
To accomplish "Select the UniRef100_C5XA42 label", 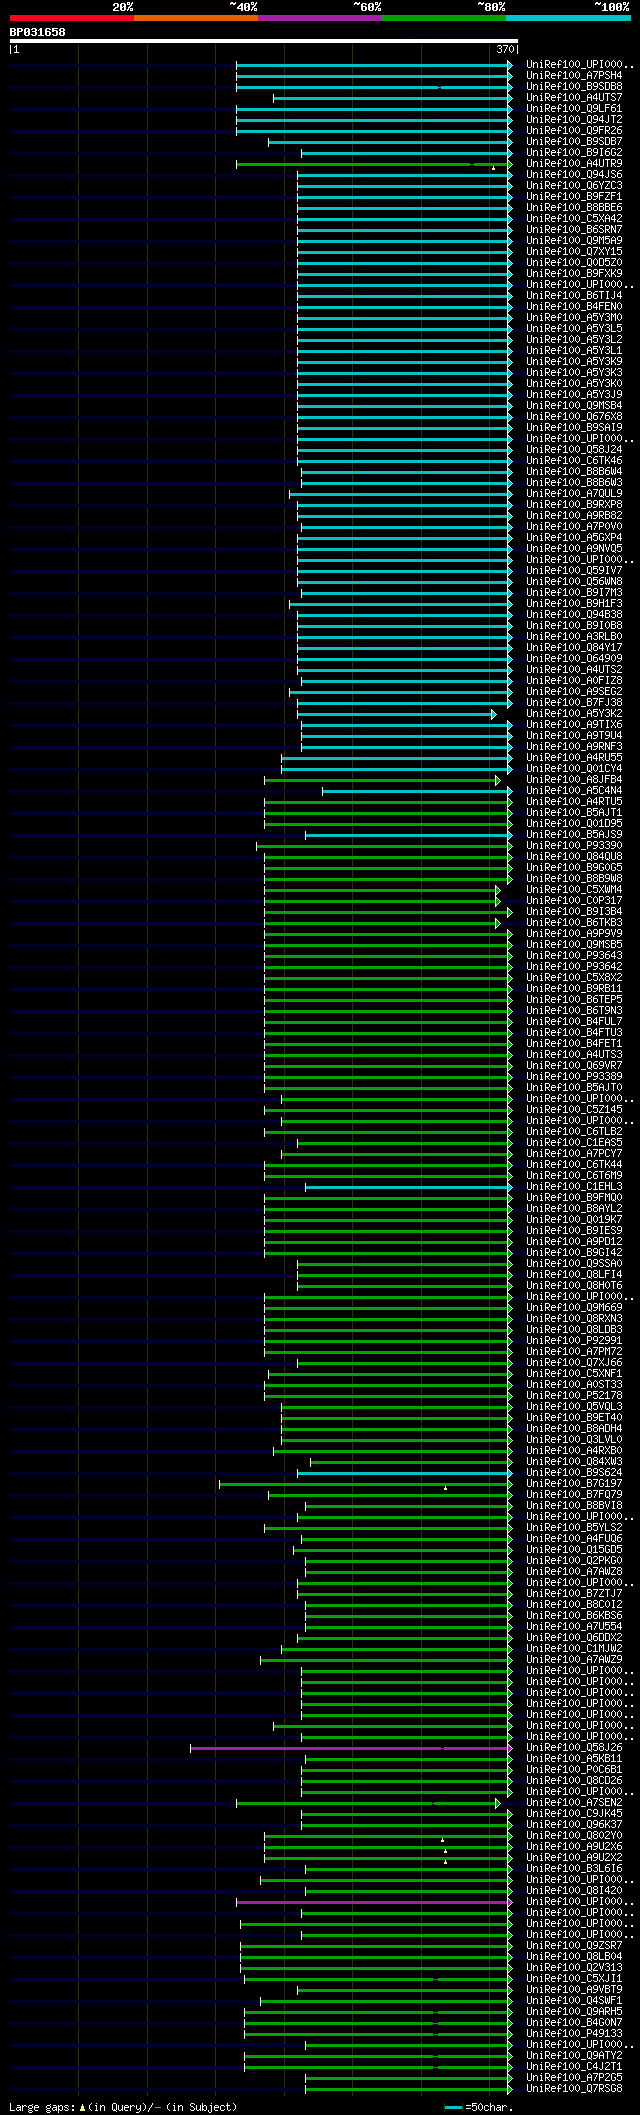I will (574, 218).
